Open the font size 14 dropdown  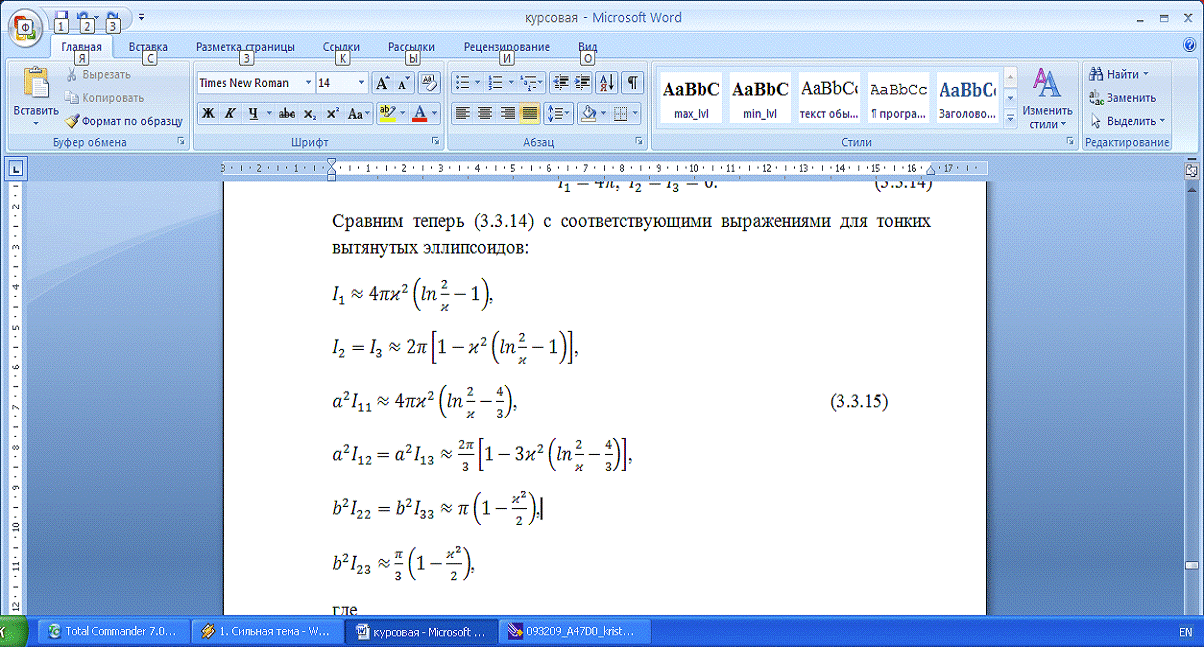point(361,83)
